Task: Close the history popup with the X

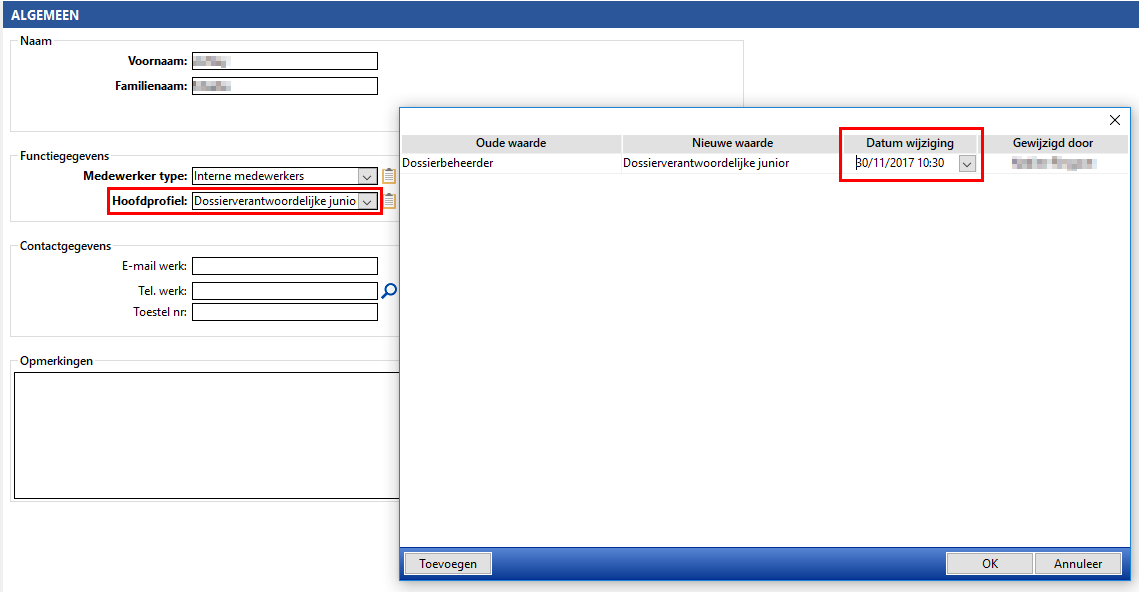Action: [x=1115, y=120]
